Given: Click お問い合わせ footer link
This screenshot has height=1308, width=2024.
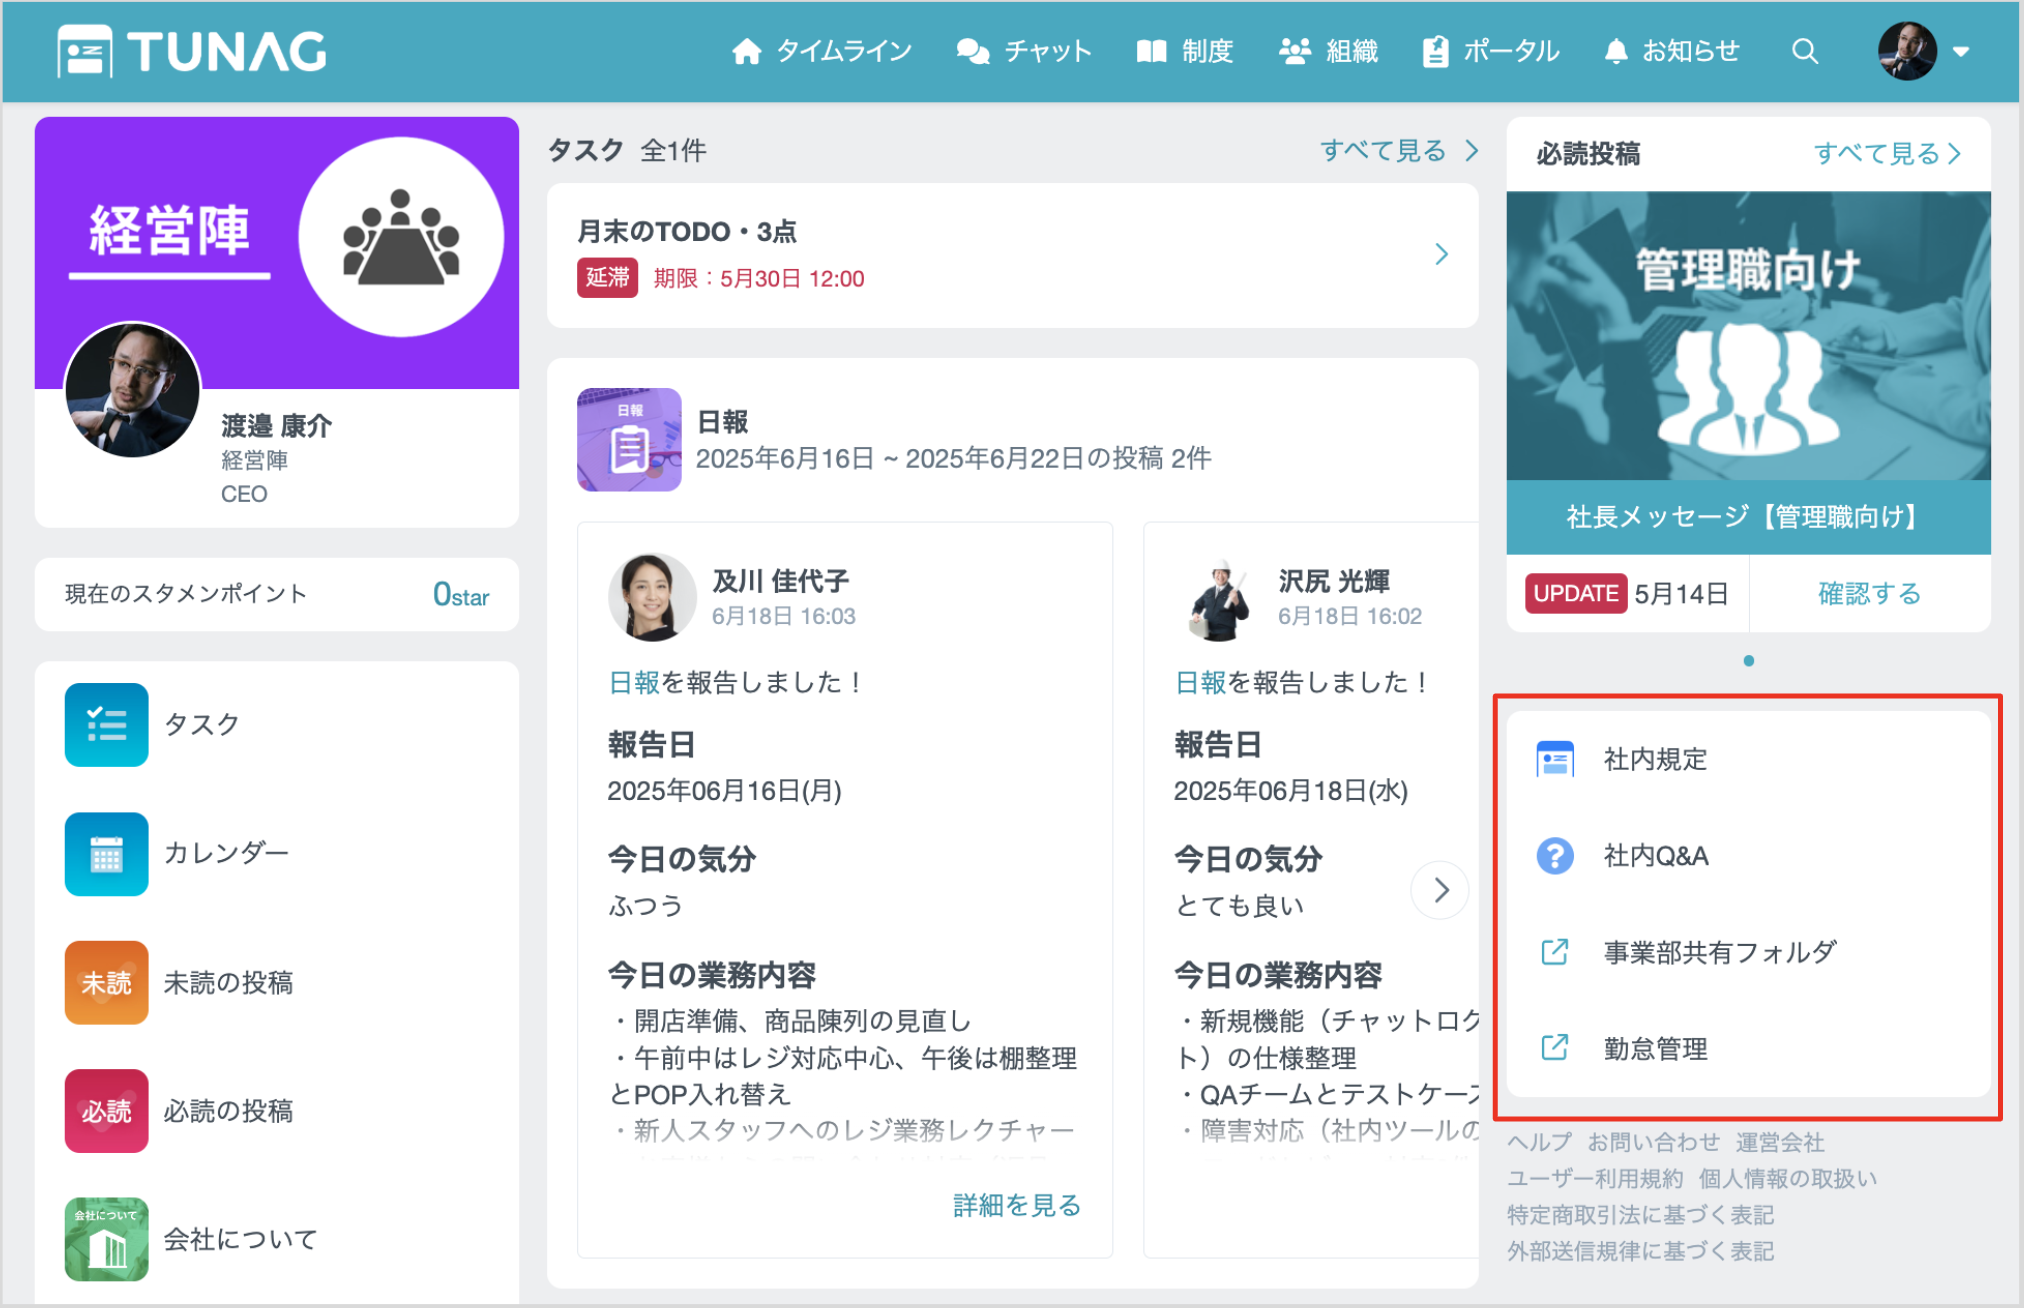Looking at the screenshot, I should point(1653,1142).
